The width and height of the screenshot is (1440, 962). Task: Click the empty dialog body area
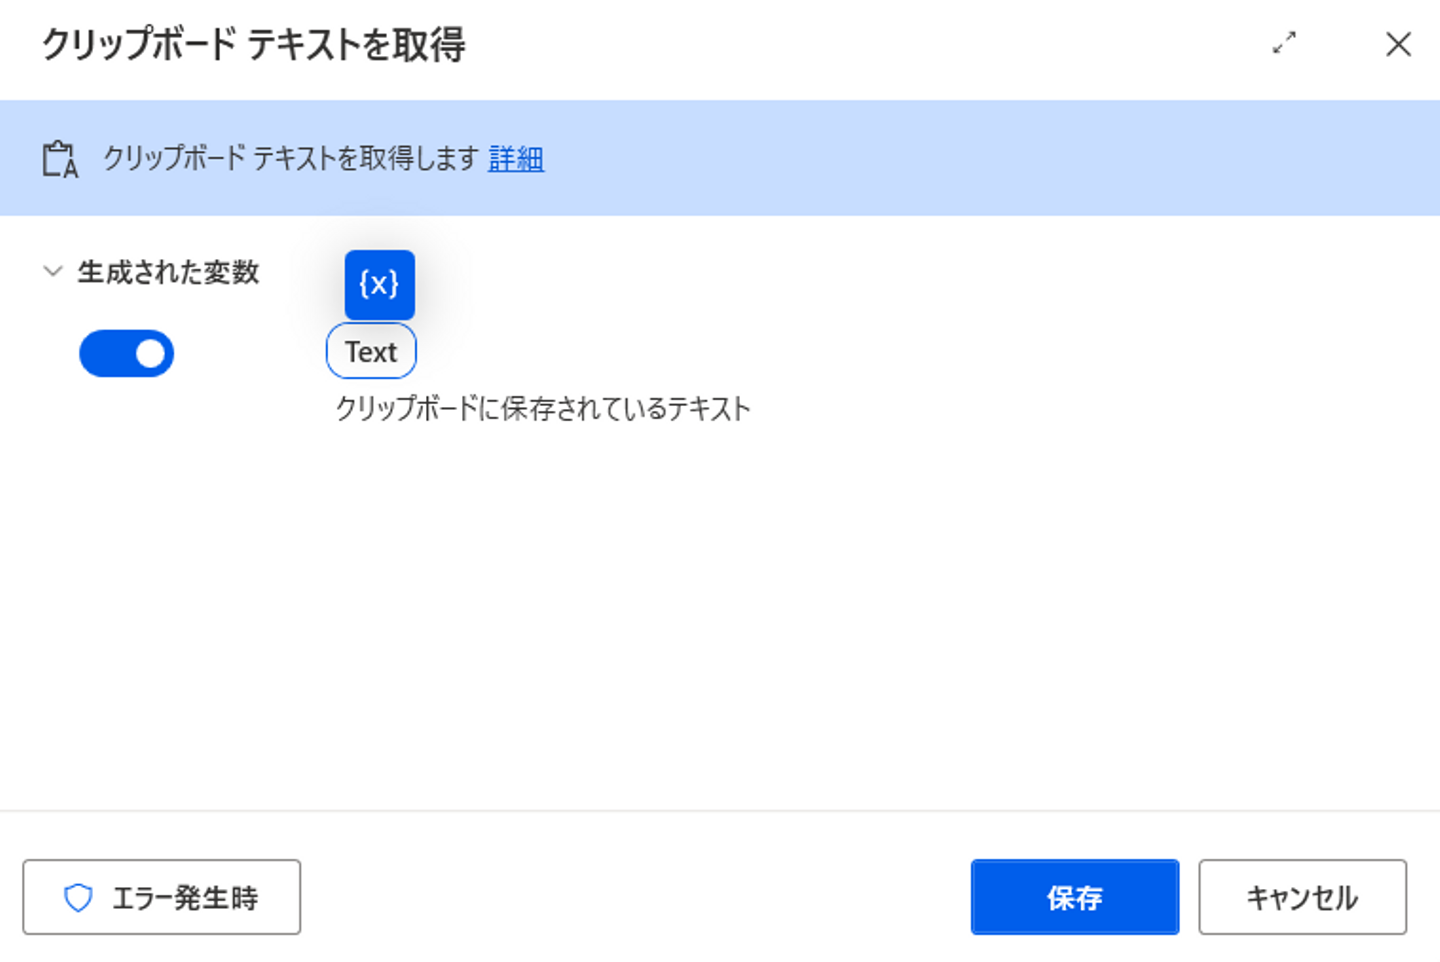coord(720,620)
